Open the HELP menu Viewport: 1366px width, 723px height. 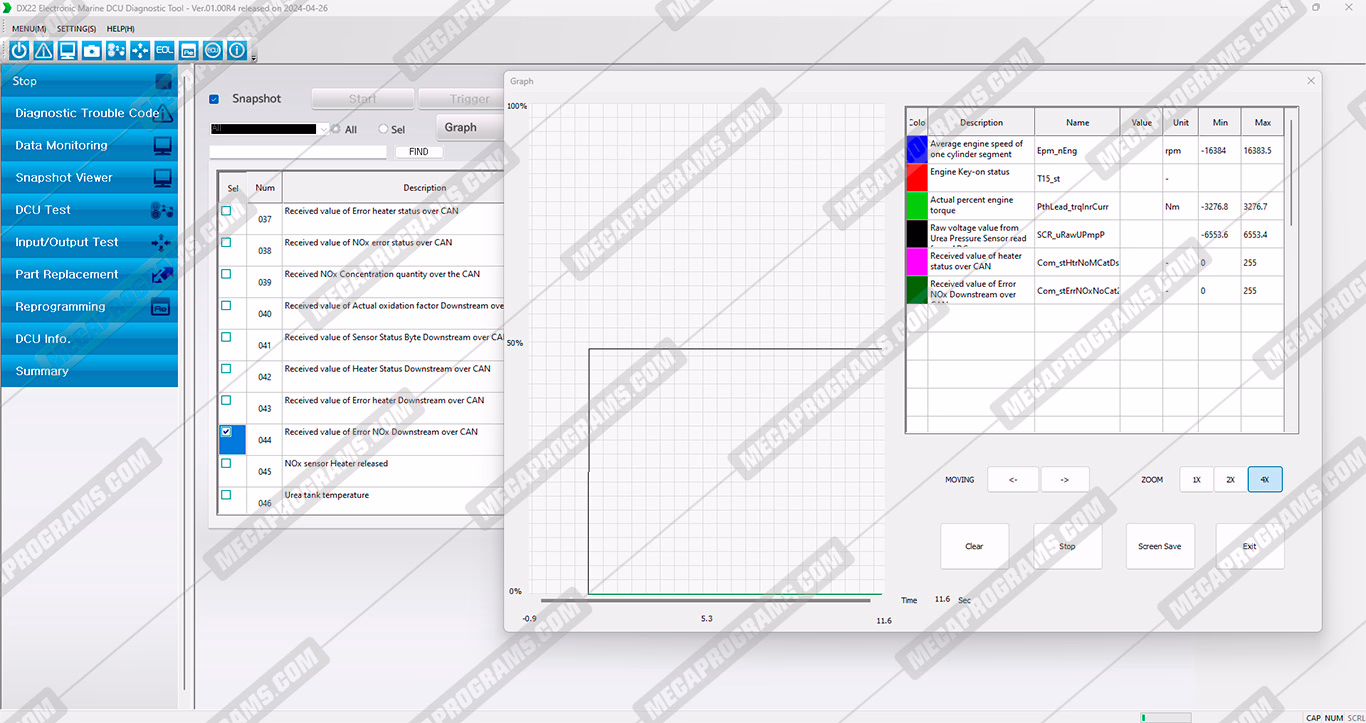tap(120, 29)
